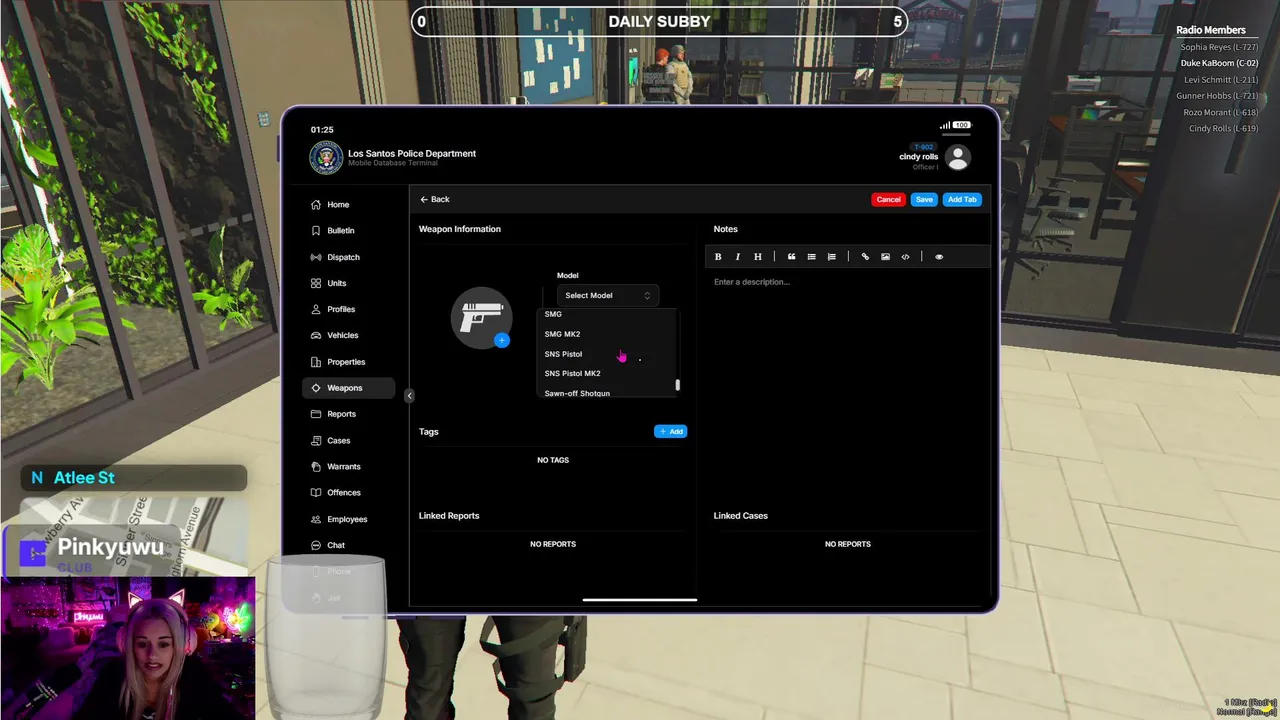Pick the plain SNS Pistol model
1280x720 pixels.
tap(563, 354)
